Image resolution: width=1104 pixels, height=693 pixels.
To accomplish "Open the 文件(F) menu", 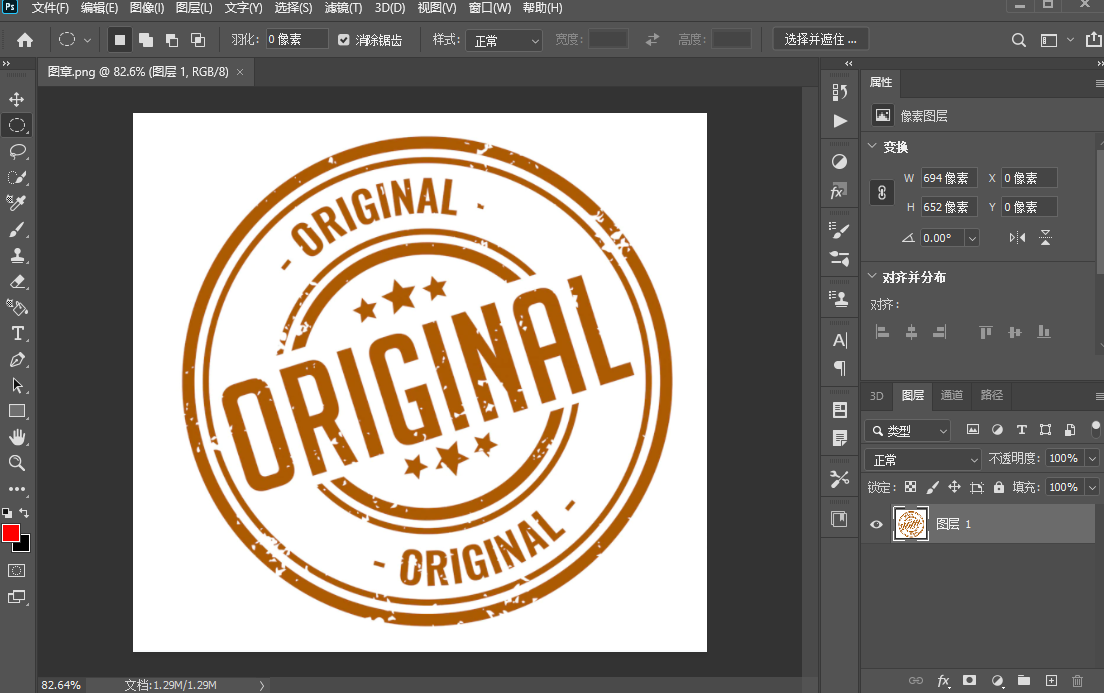I will (50, 8).
